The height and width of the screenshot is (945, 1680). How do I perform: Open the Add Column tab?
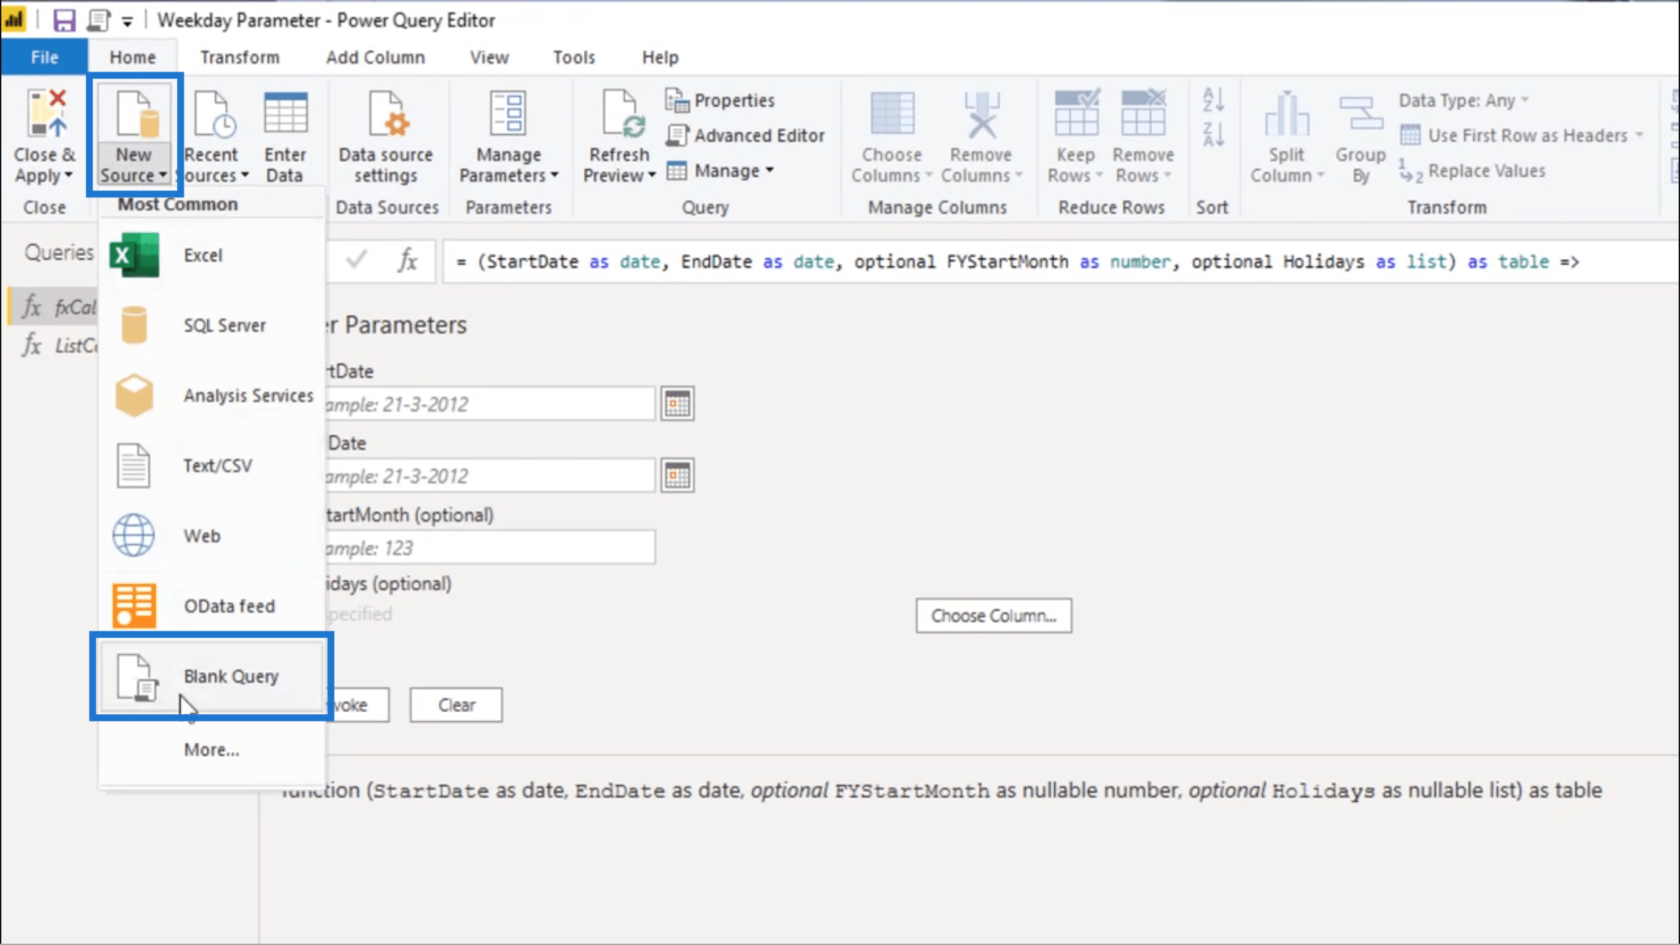375,57
